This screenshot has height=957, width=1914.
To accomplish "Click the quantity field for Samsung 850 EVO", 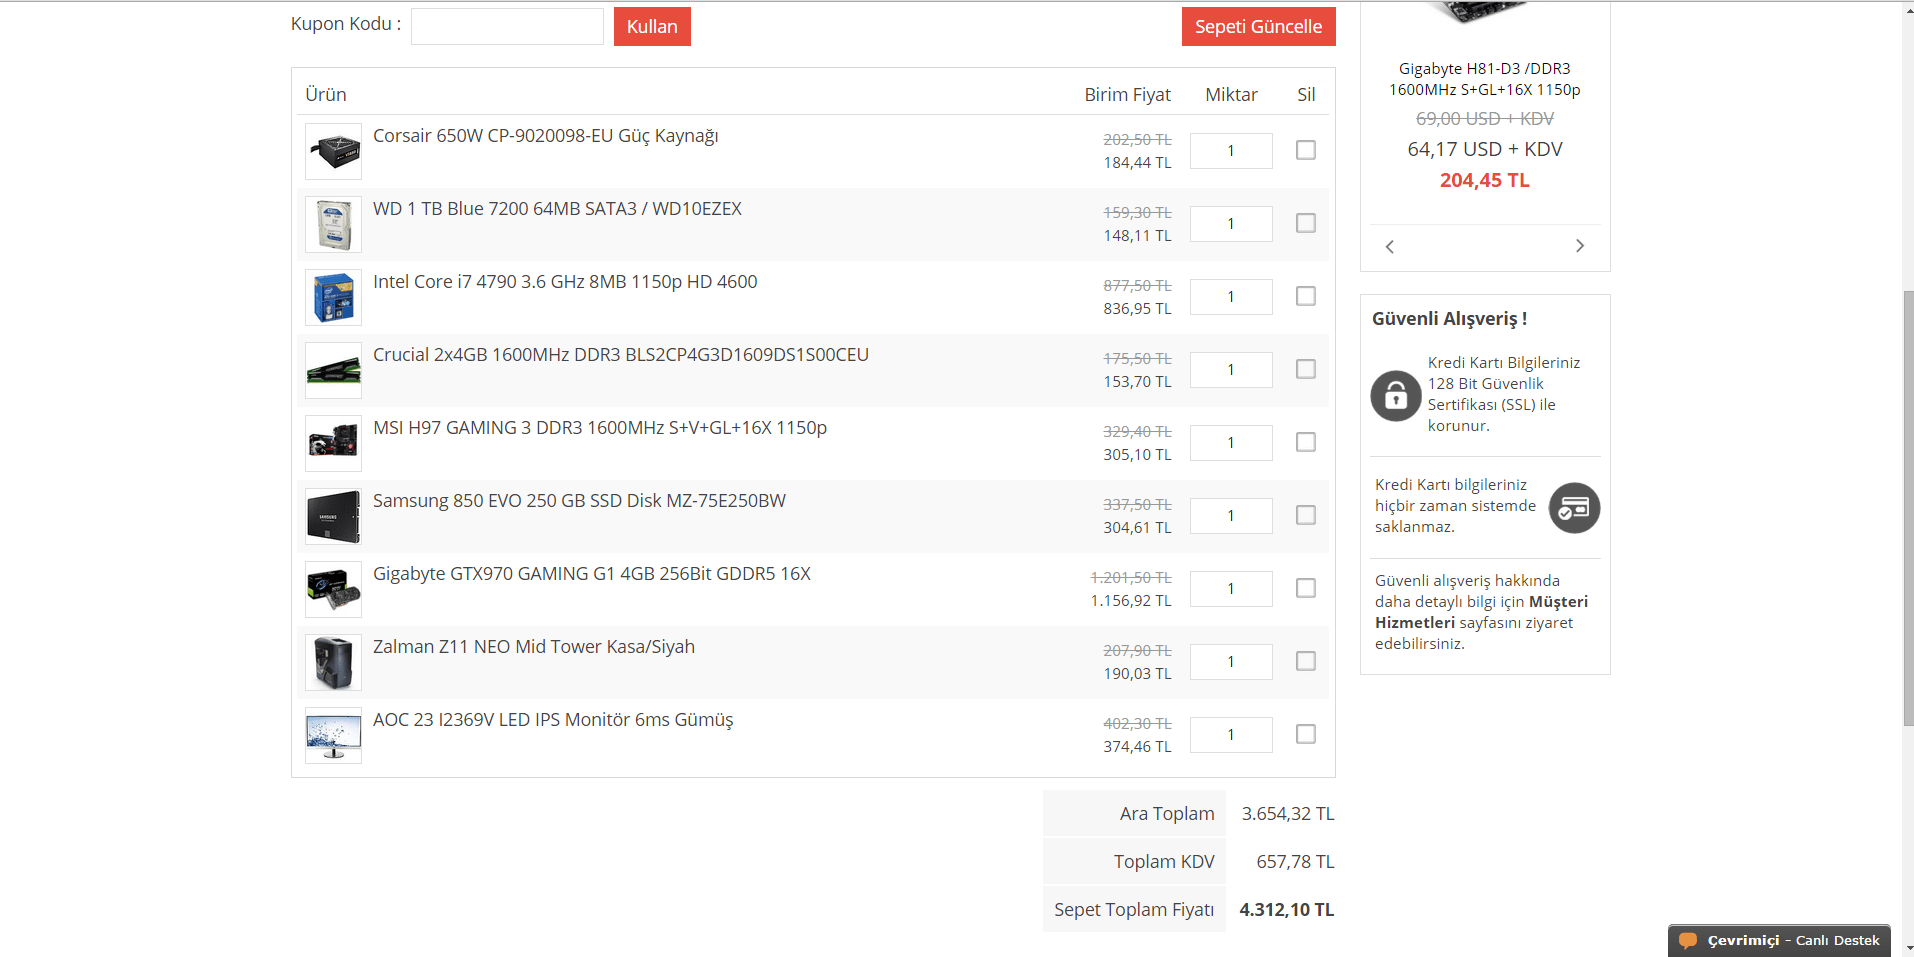I will coord(1231,516).
